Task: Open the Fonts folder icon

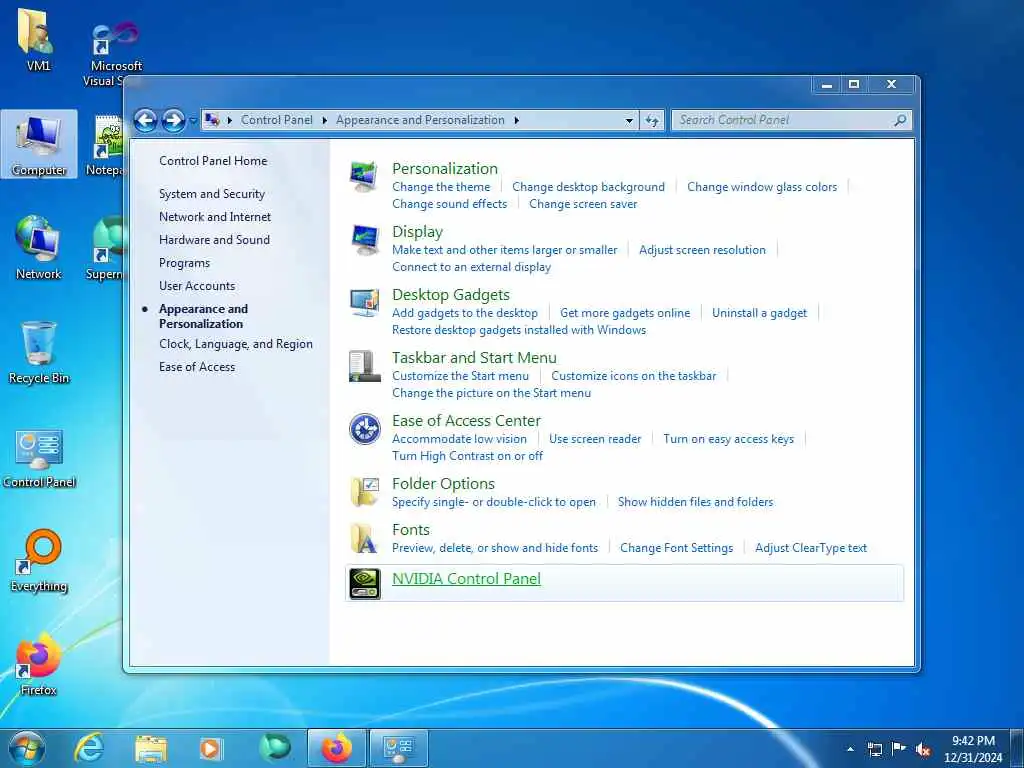Action: pos(364,538)
